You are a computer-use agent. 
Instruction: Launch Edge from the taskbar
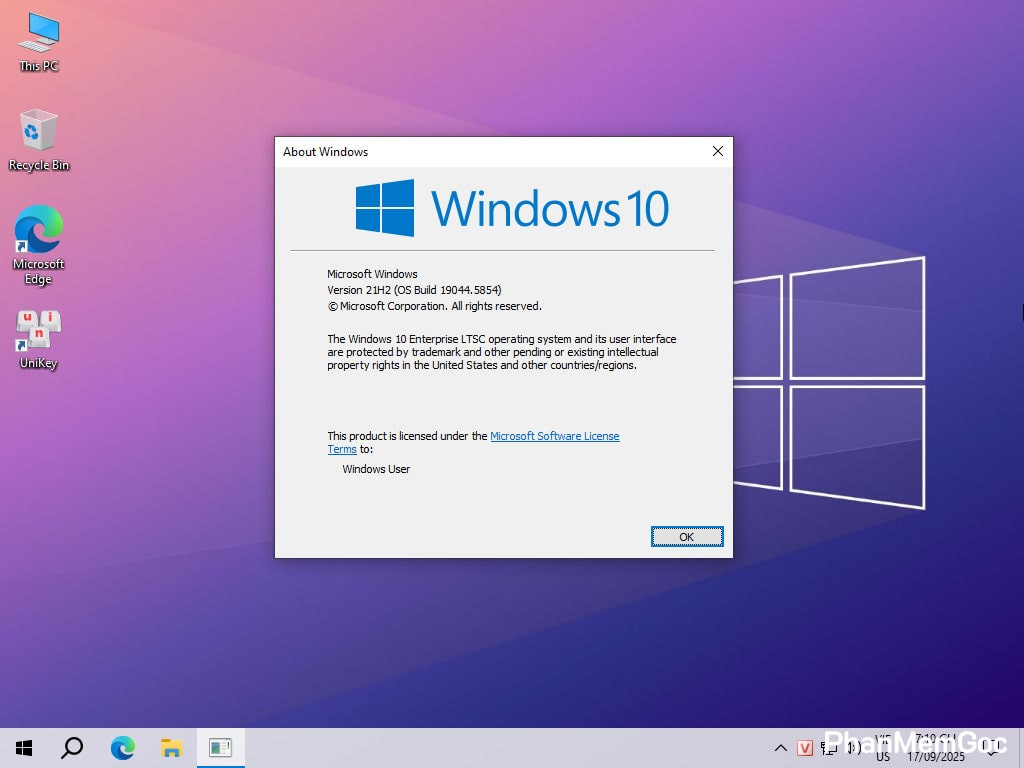(x=122, y=748)
